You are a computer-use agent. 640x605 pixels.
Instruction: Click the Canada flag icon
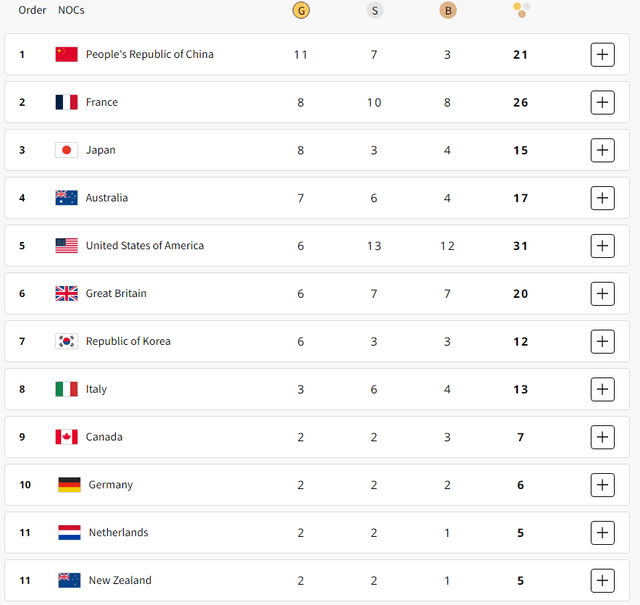click(x=67, y=437)
